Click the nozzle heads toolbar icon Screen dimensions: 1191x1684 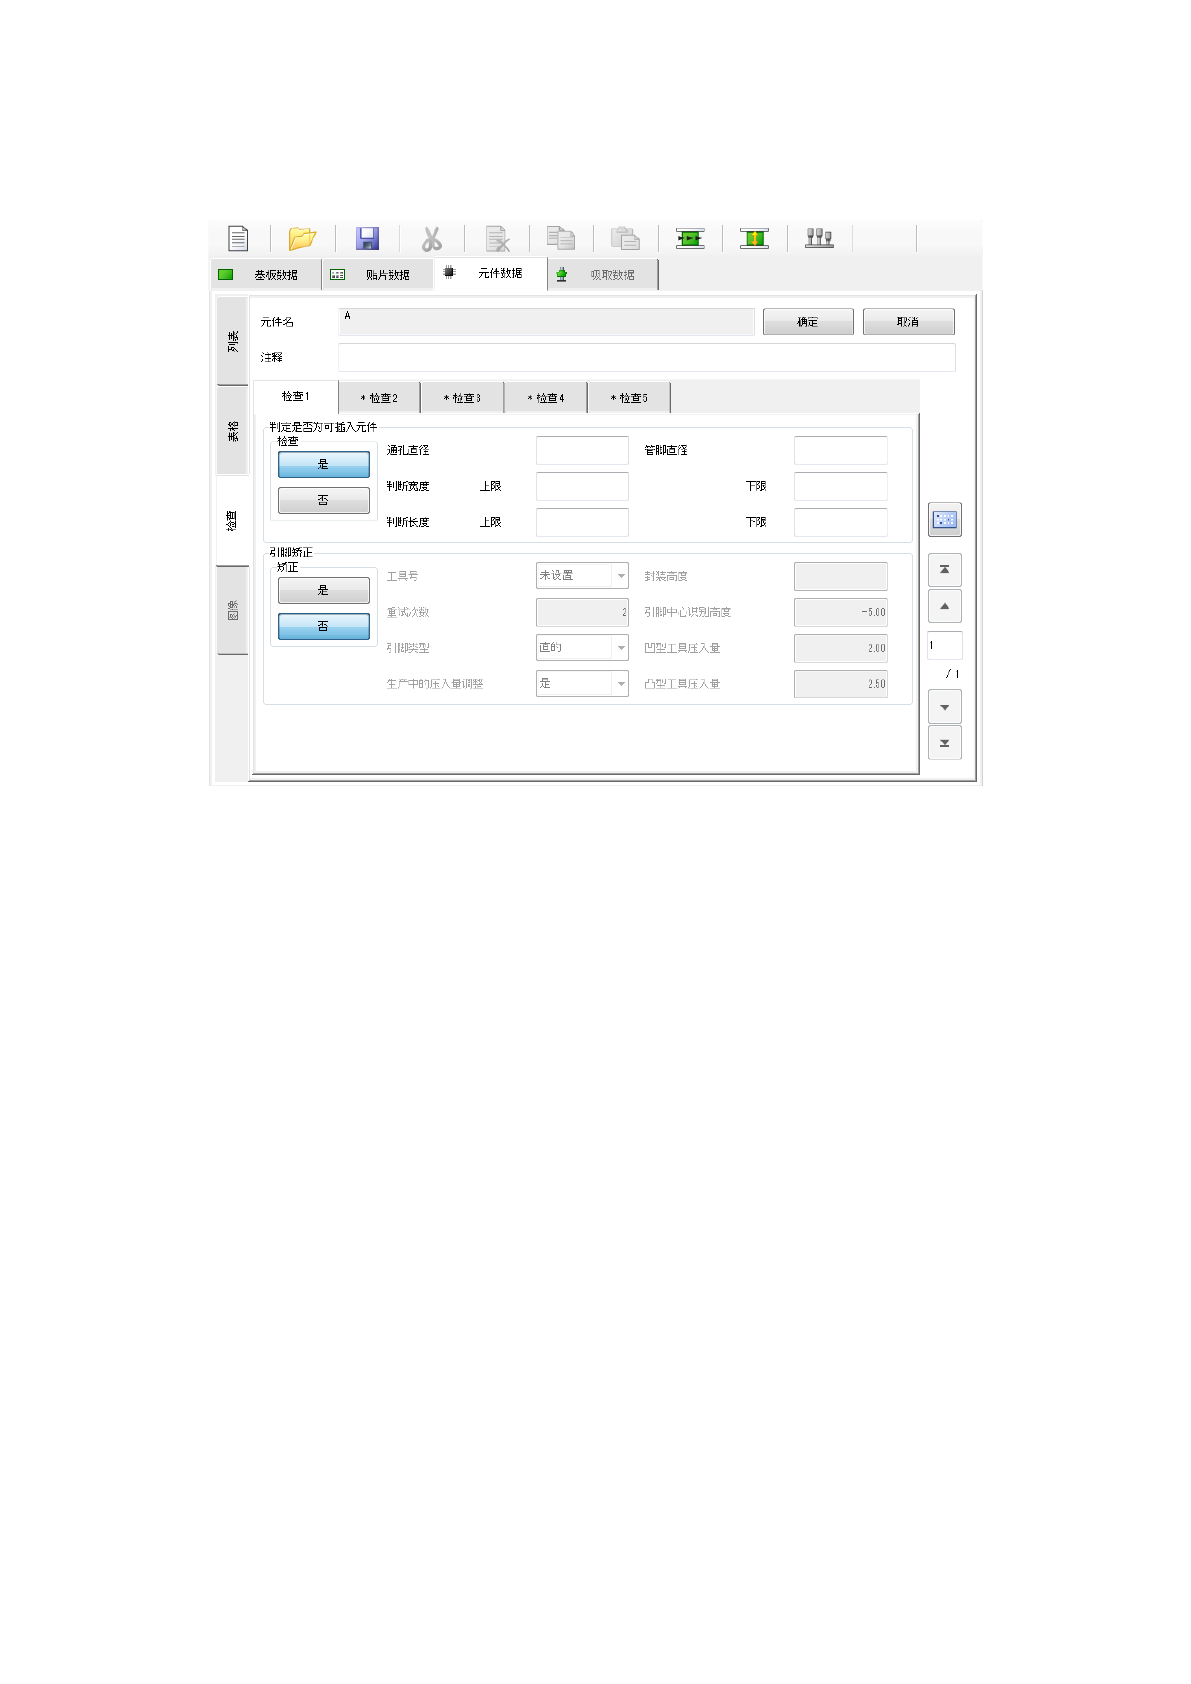coord(819,238)
